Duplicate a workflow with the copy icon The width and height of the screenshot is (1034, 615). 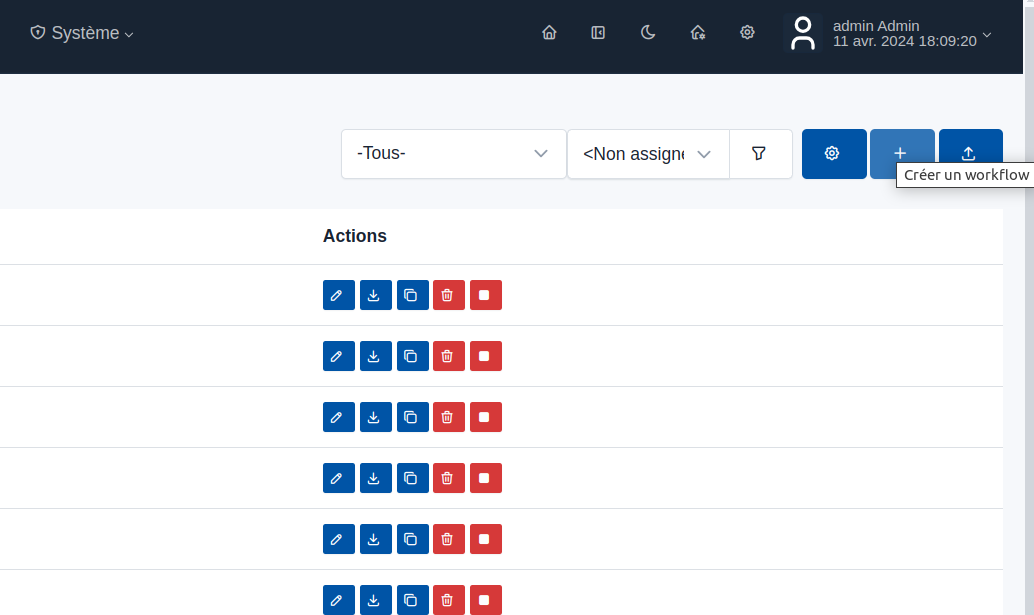tap(412, 295)
